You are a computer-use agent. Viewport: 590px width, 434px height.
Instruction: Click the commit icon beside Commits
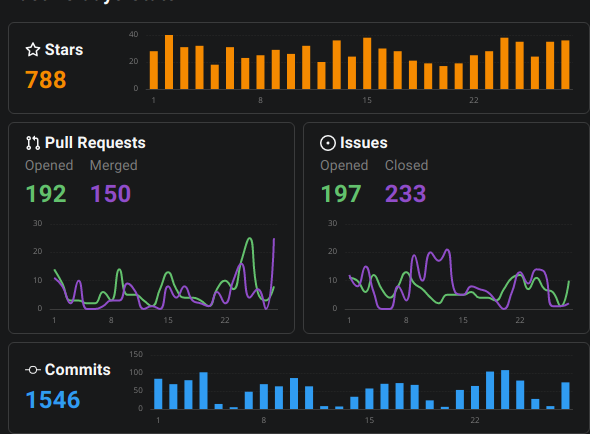33,370
